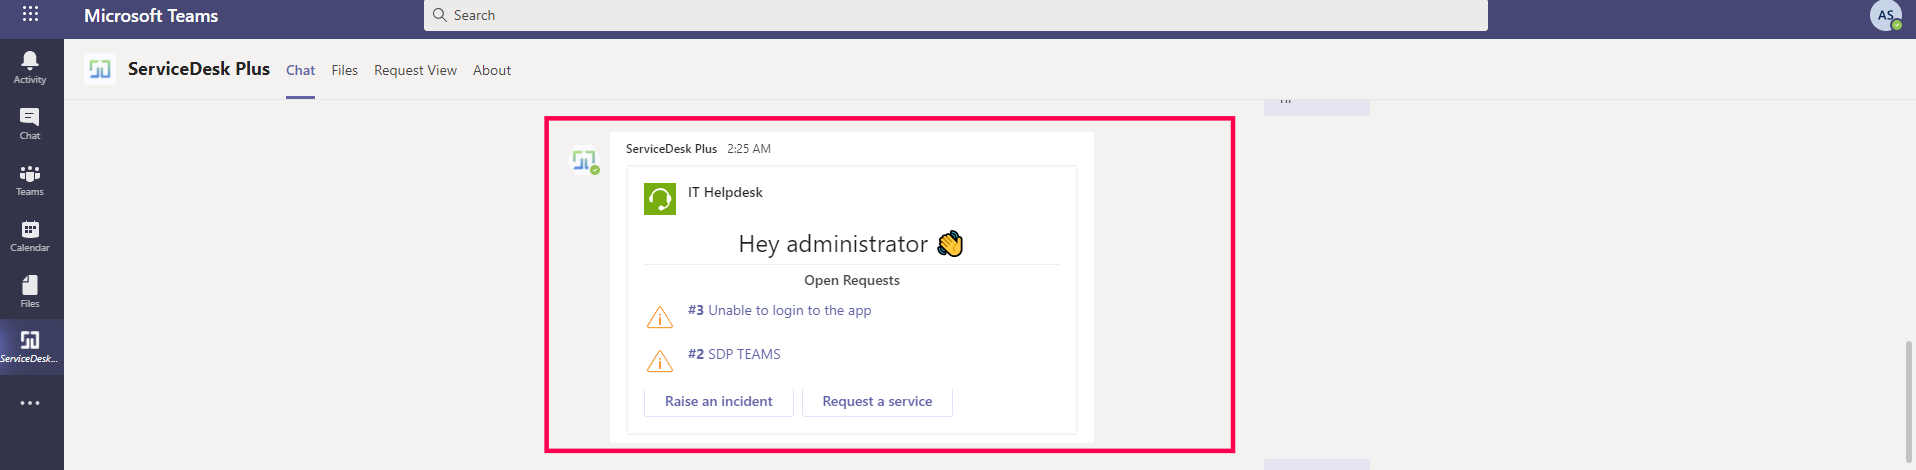The height and width of the screenshot is (470, 1916).
Task: Focus the Search input field
Action: pos(956,15)
